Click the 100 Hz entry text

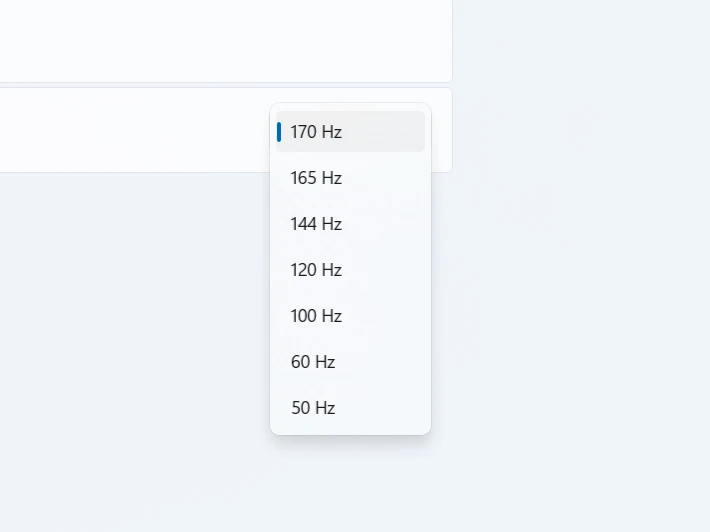(316, 316)
